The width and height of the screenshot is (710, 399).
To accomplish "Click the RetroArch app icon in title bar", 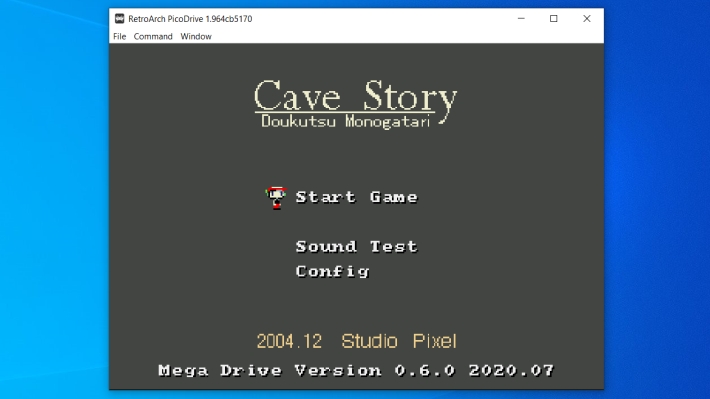I will [120, 19].
